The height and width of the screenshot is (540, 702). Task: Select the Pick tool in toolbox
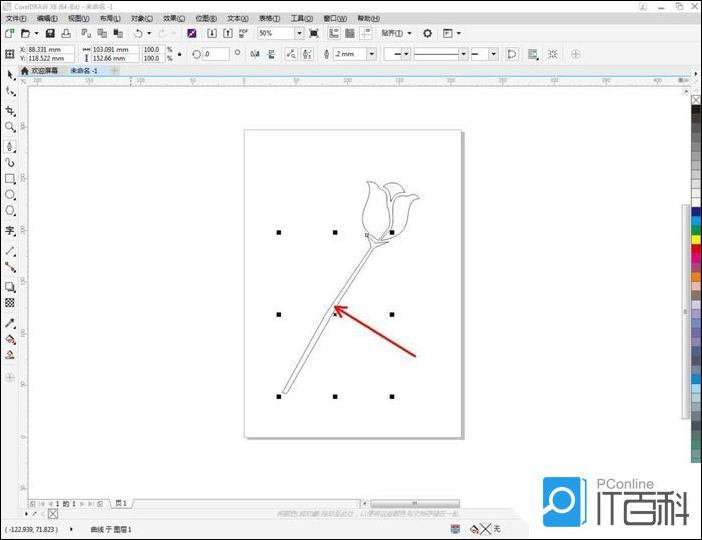click(10, 75)
